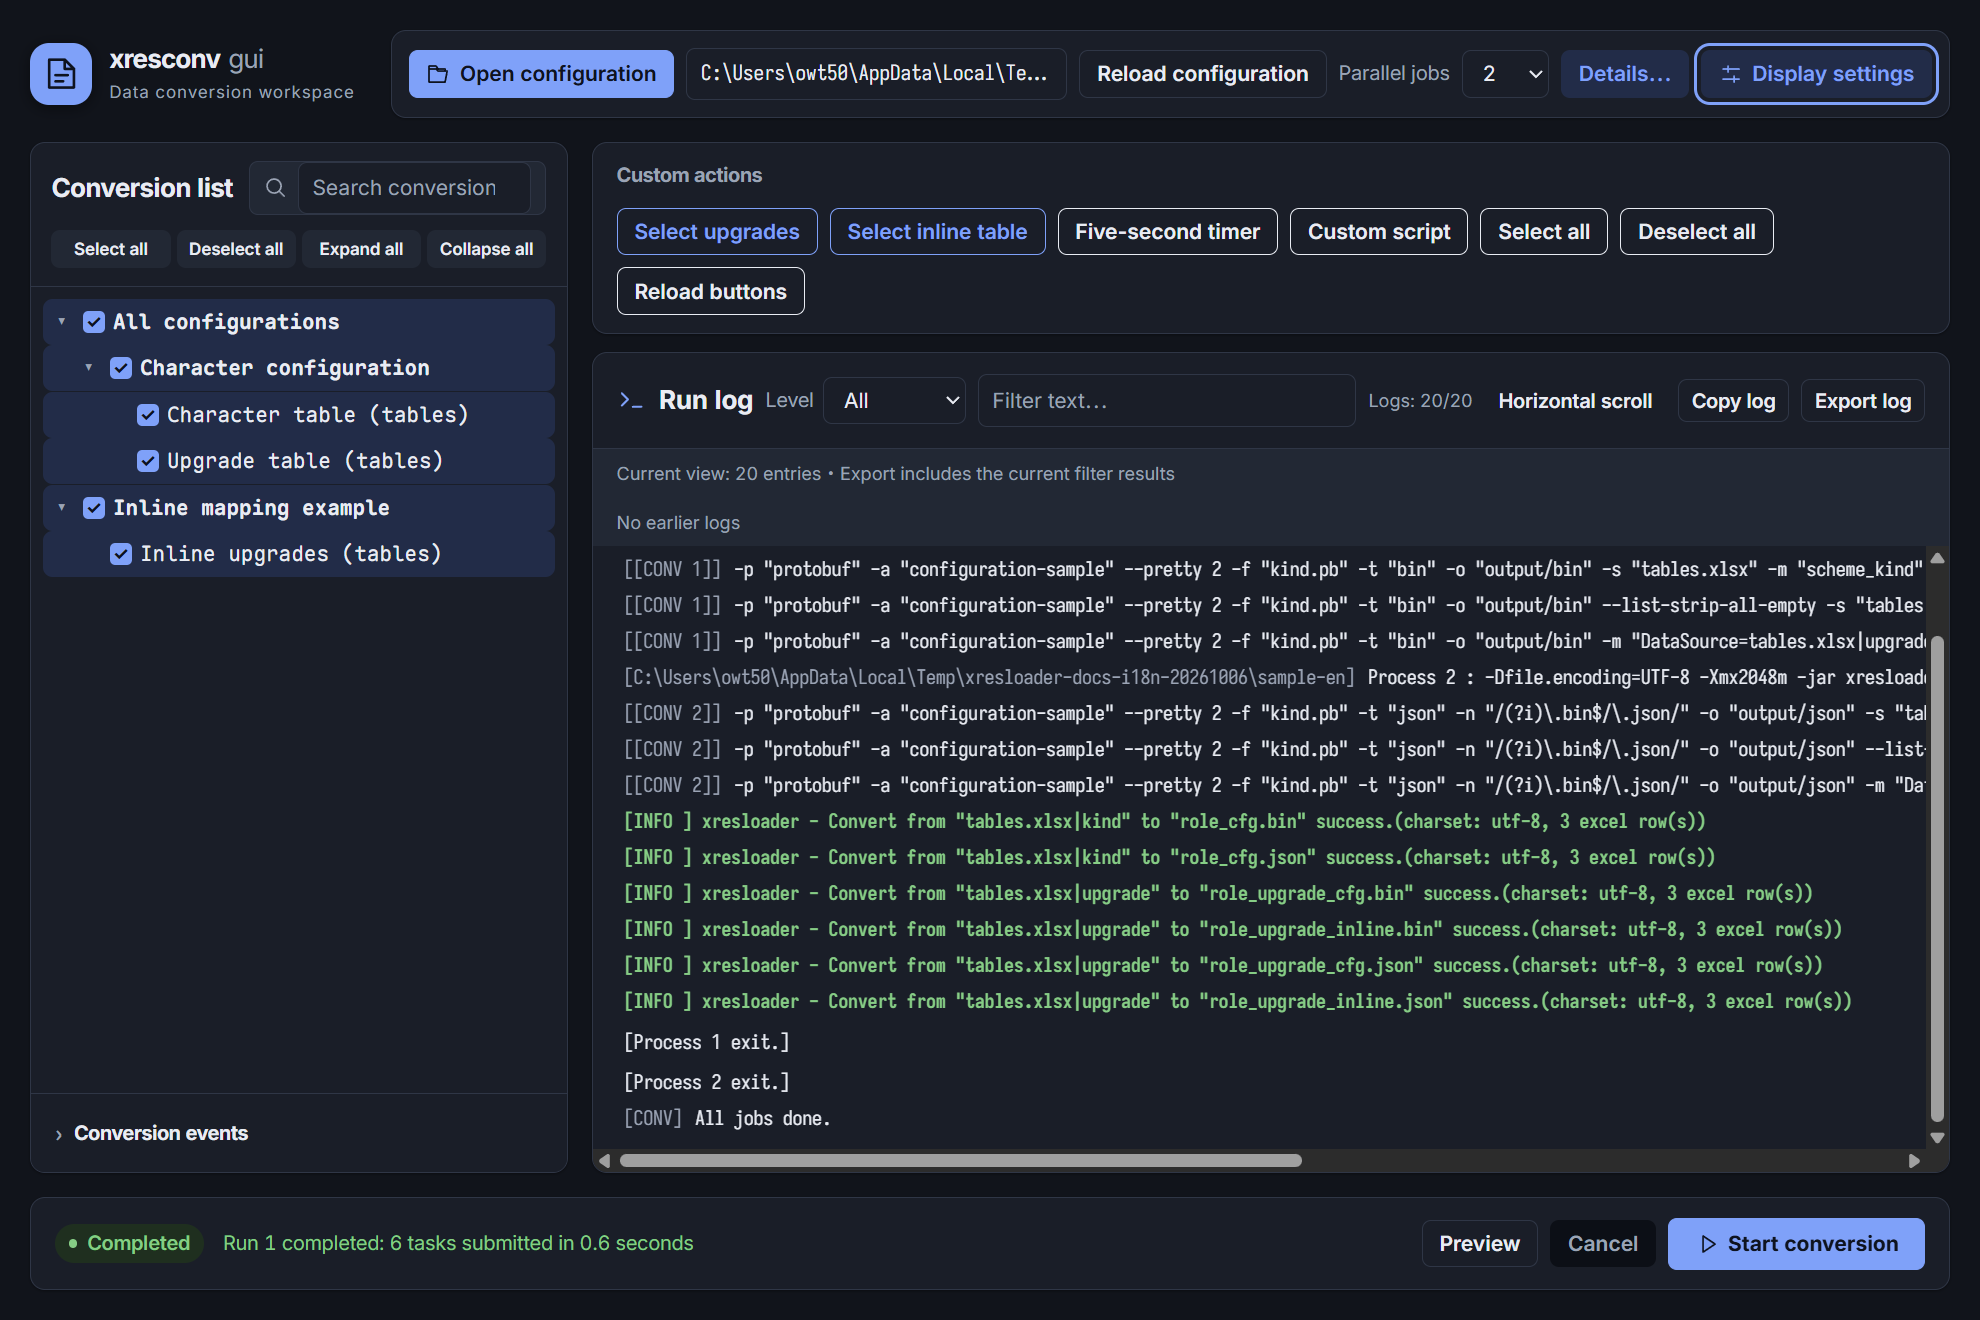
Task: Click Reload configuration
Action: click(x=1202, y=74)
